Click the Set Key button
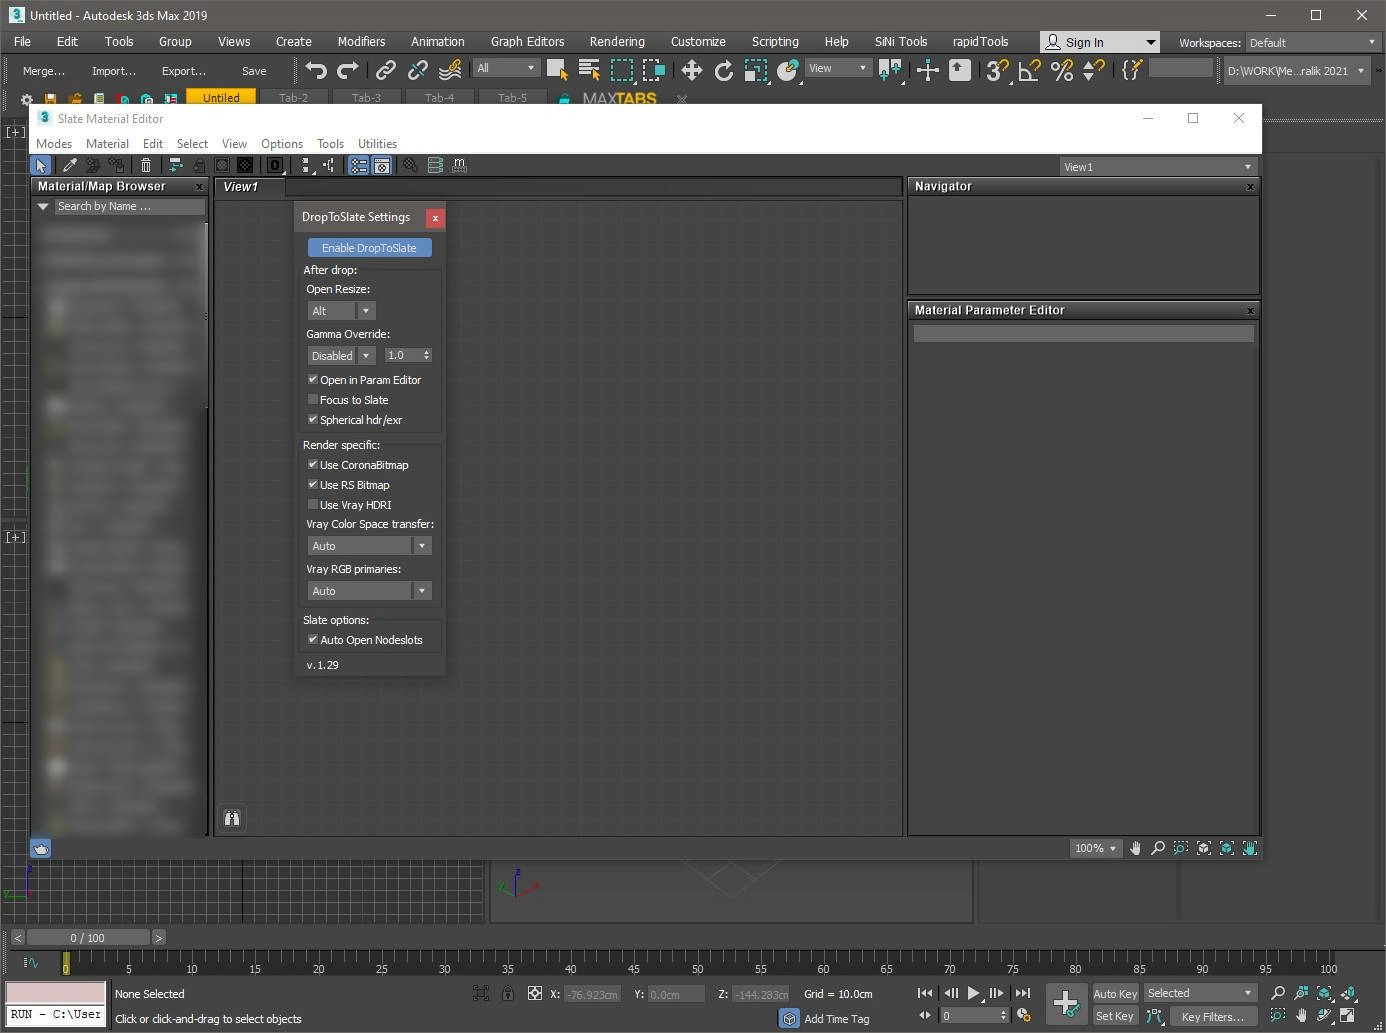The width and height of the screenshot is (1386, 1033). [1115, 1017]
